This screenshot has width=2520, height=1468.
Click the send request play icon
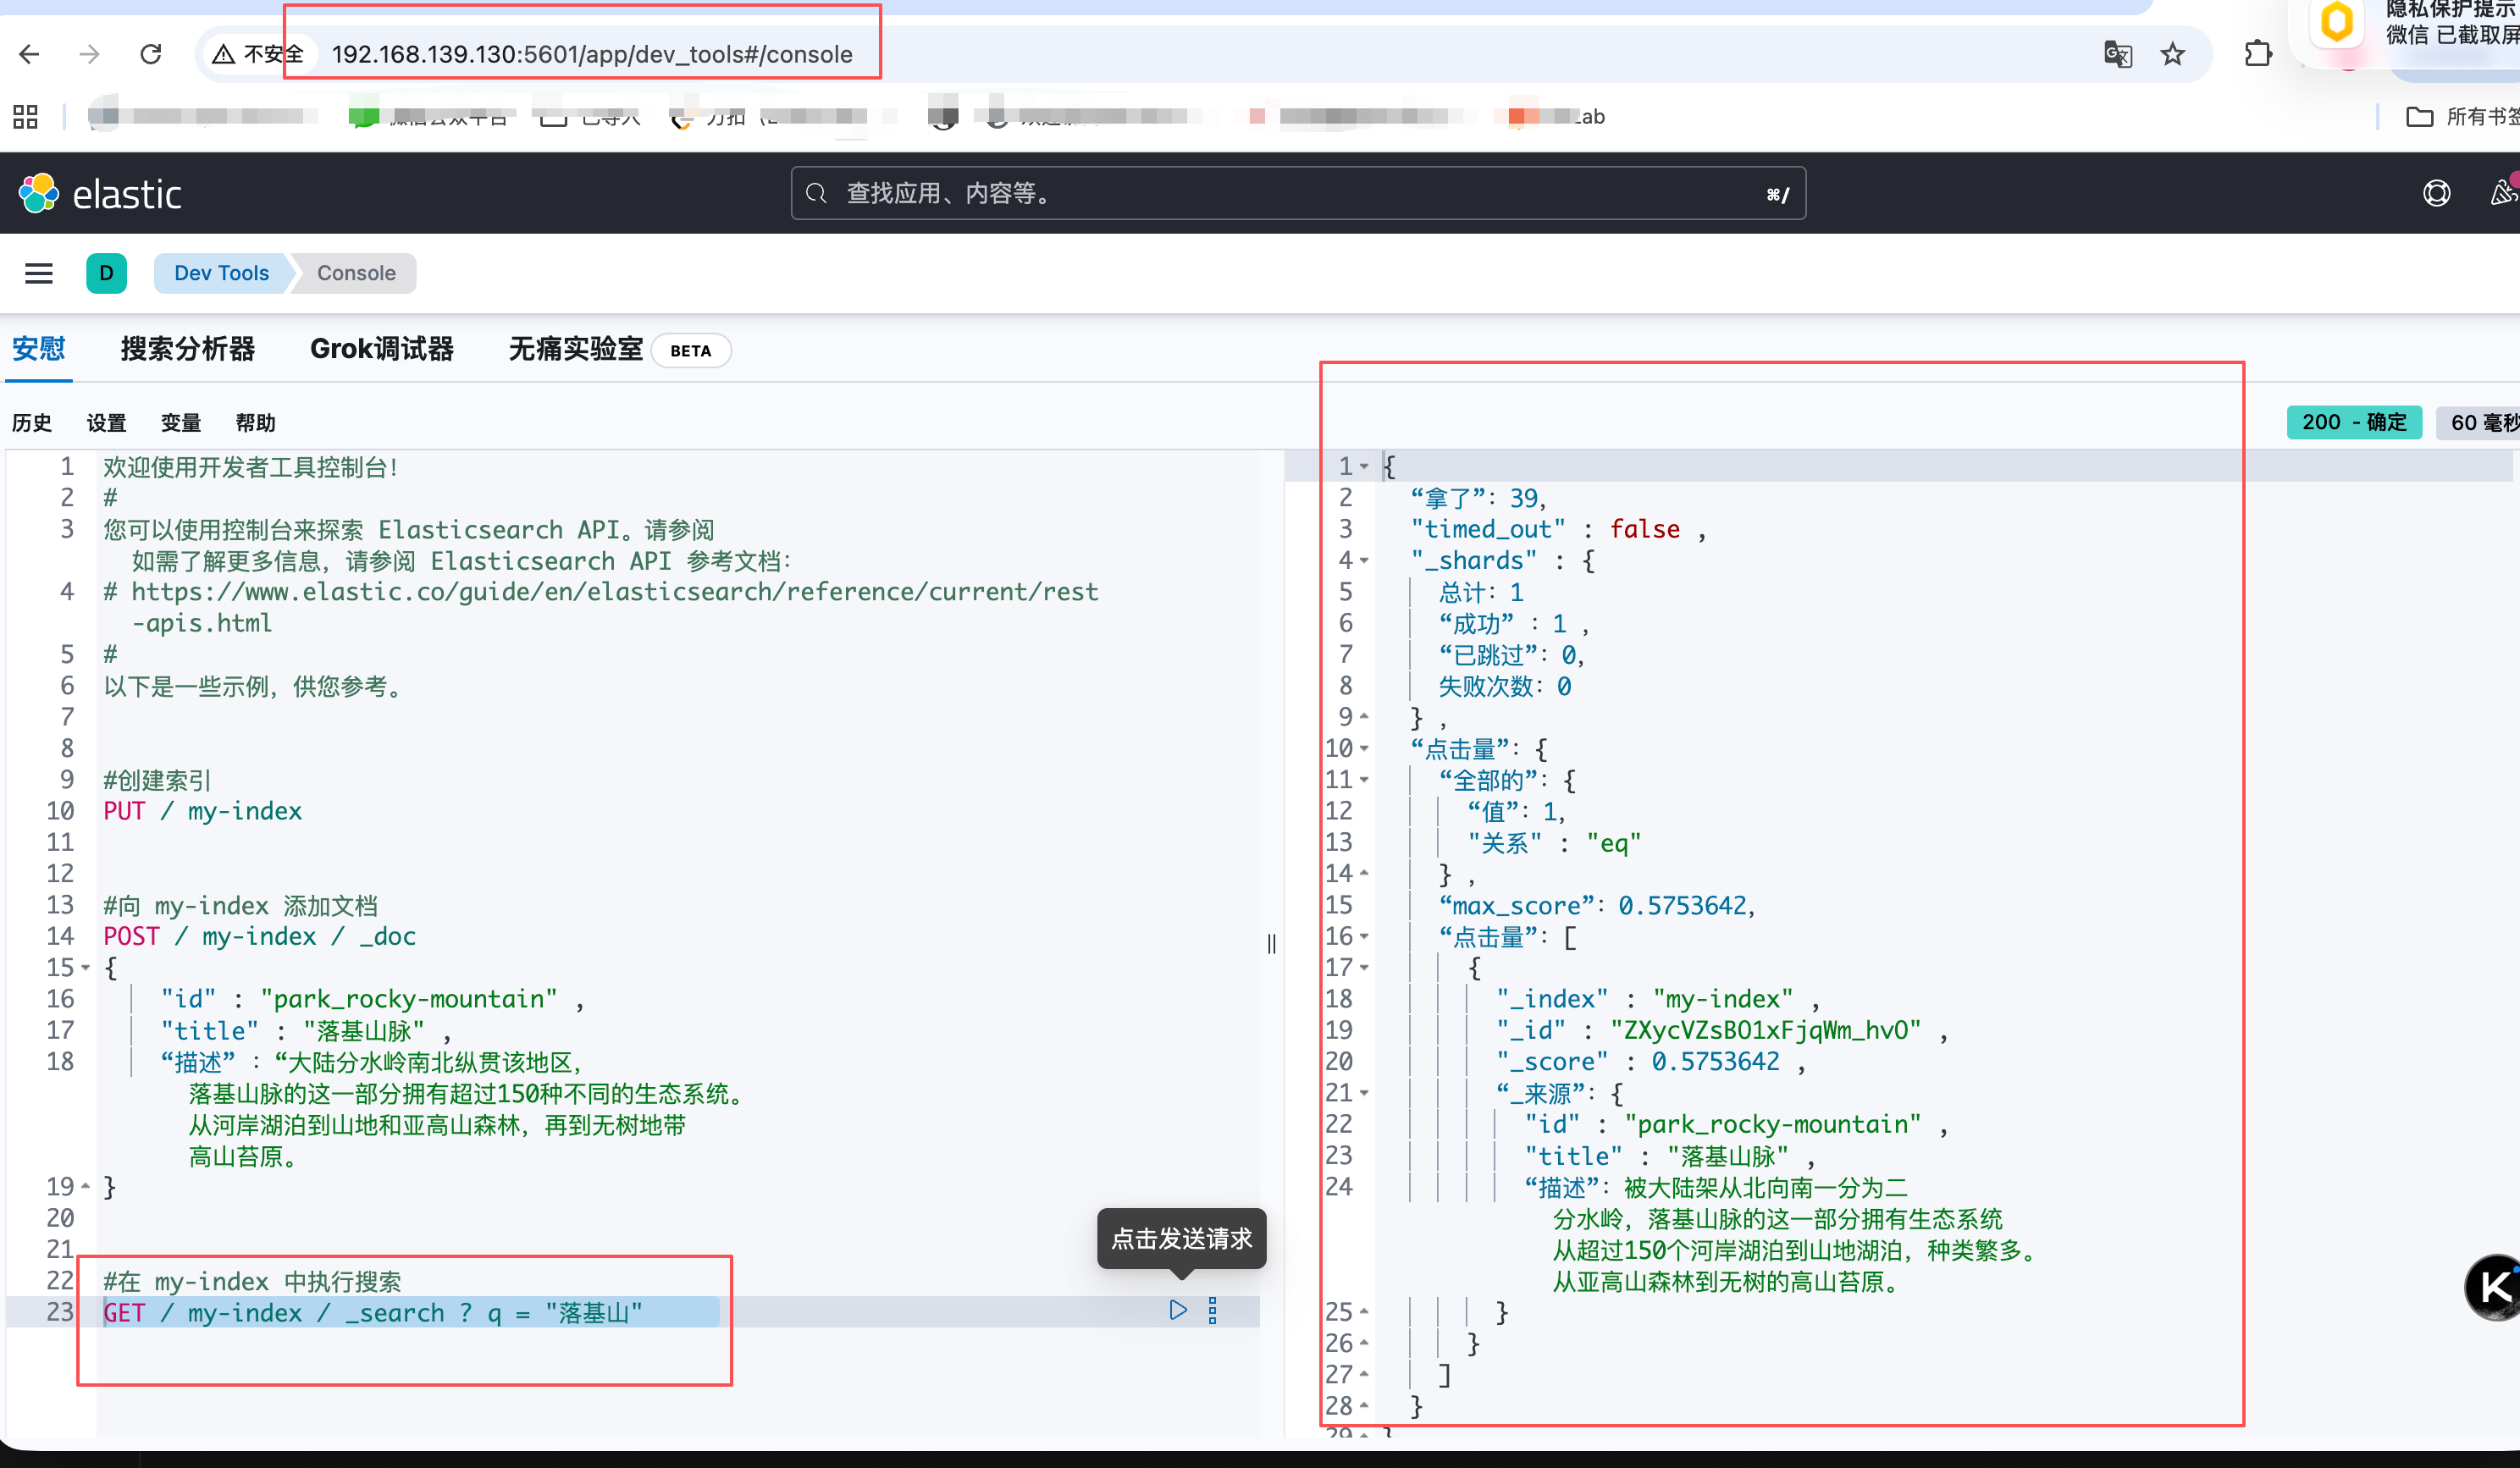click(x=1178, y=1310)
